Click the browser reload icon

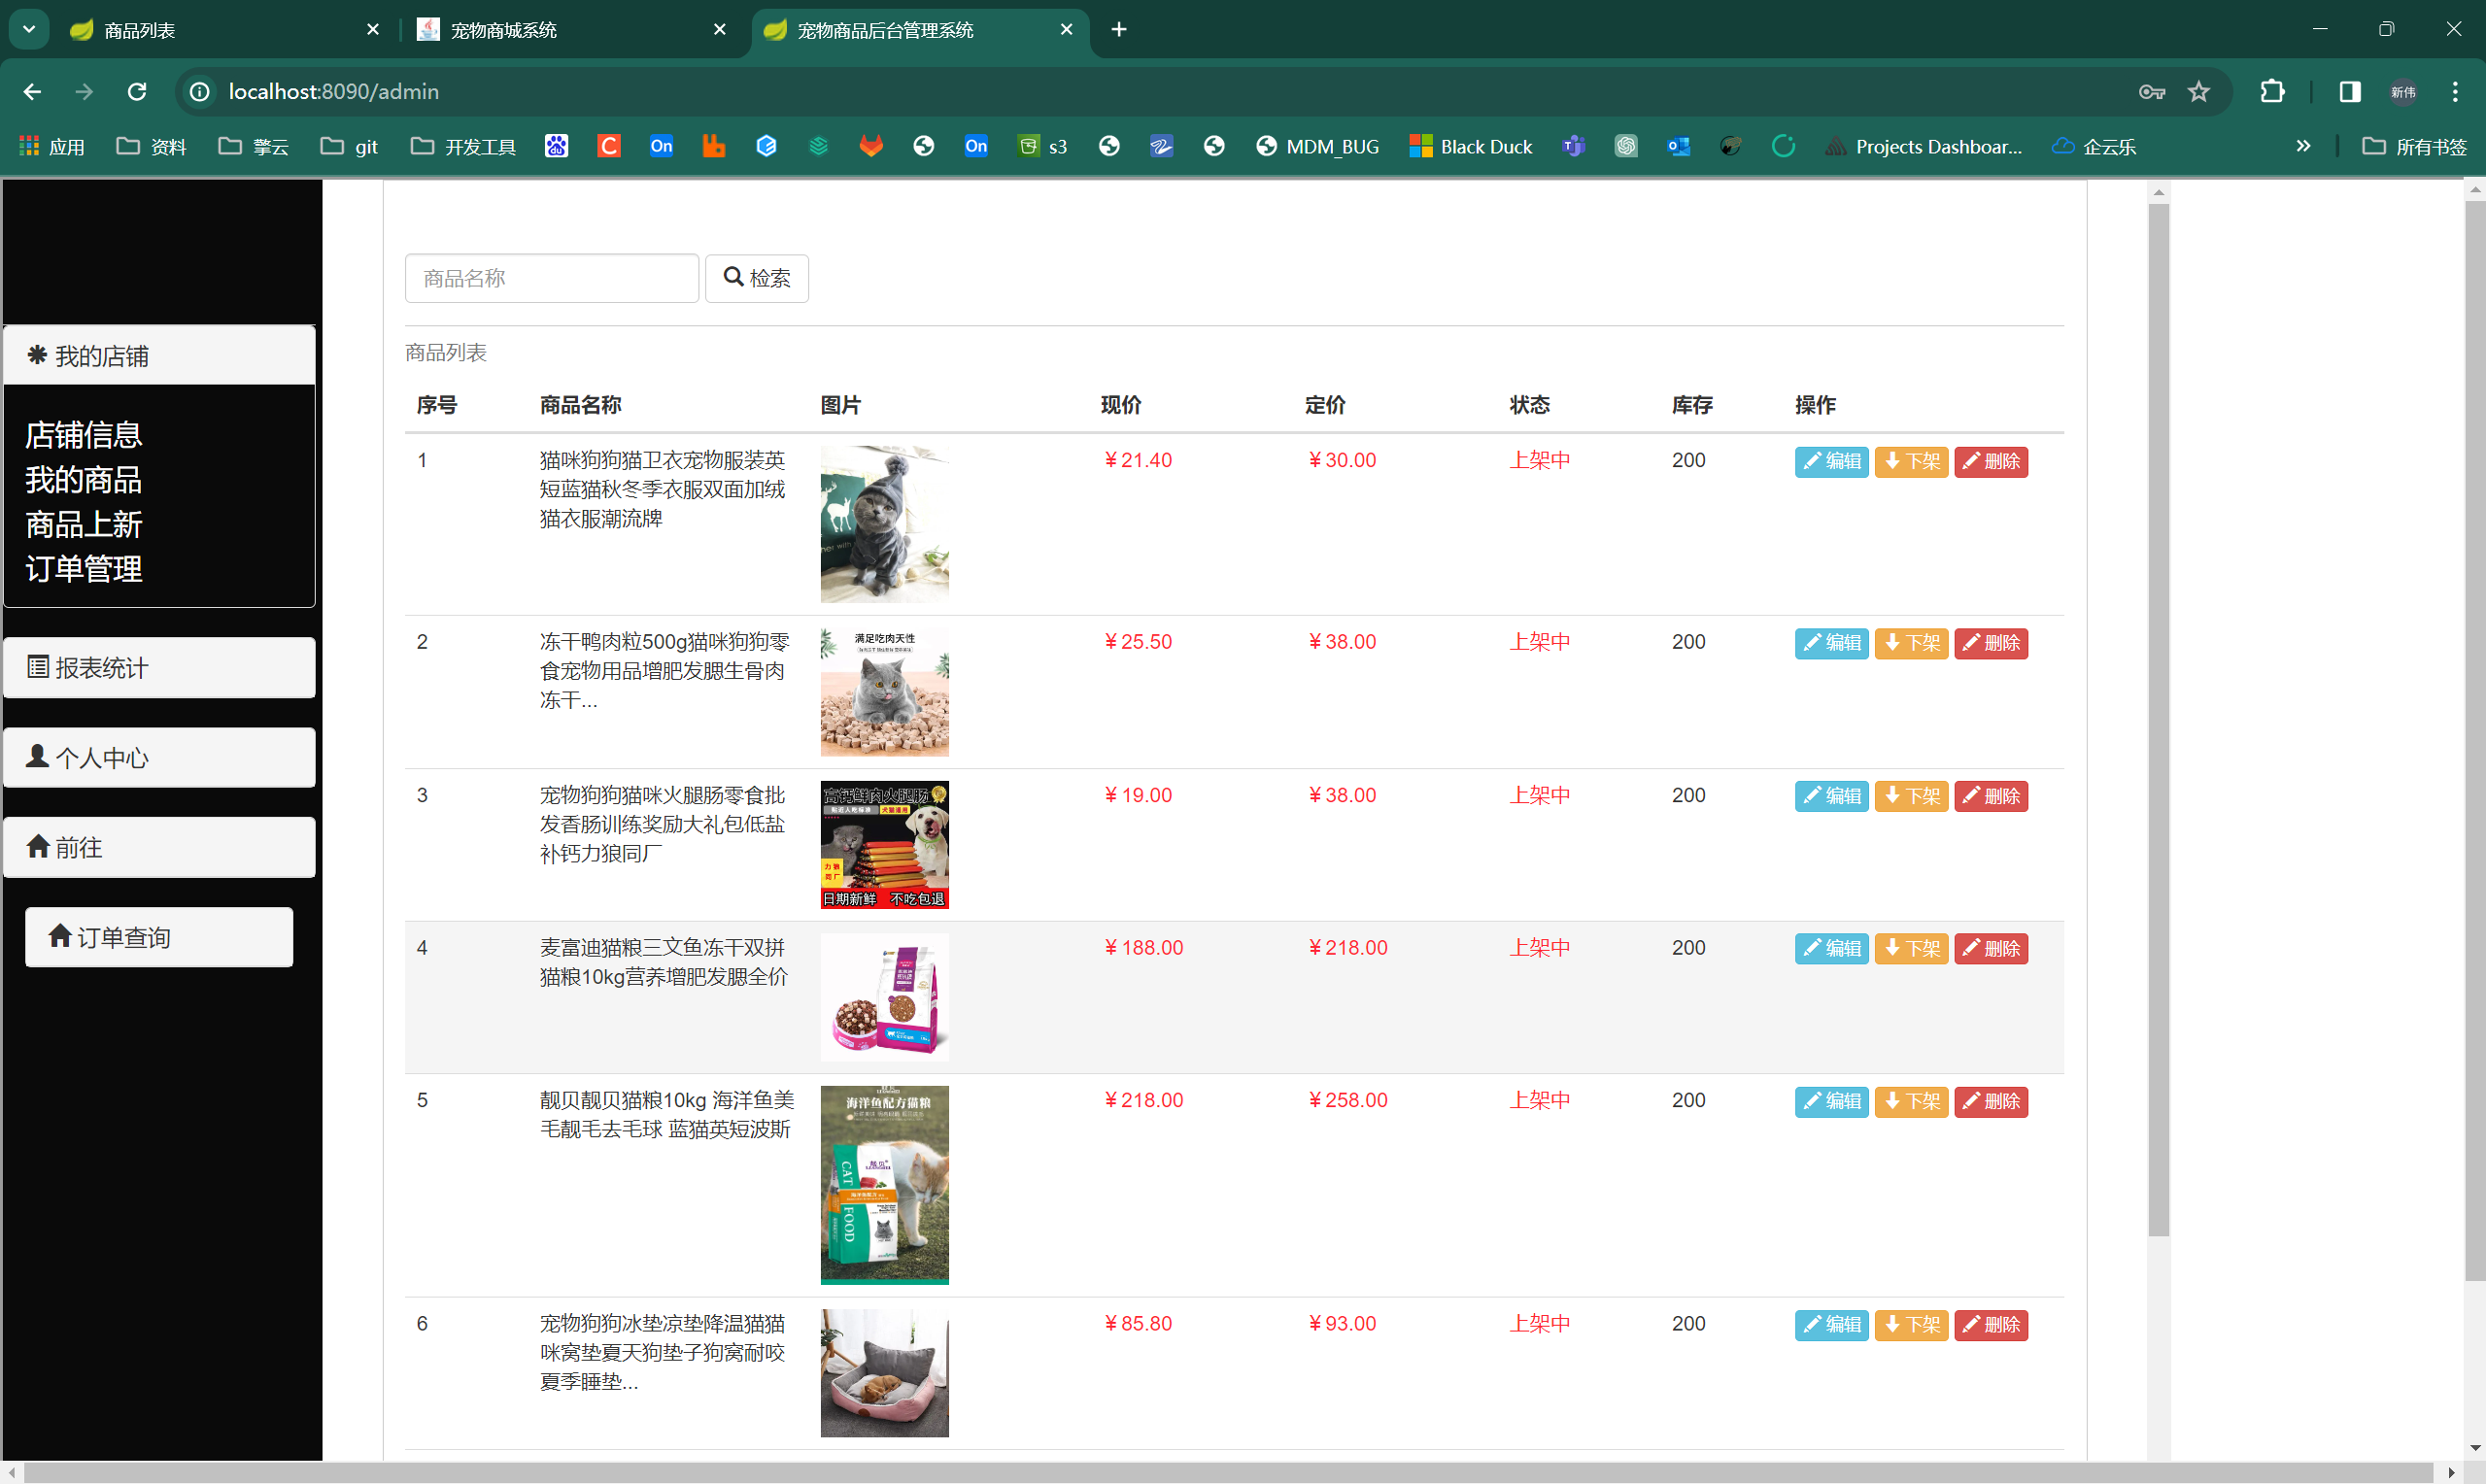coord(137,92)
